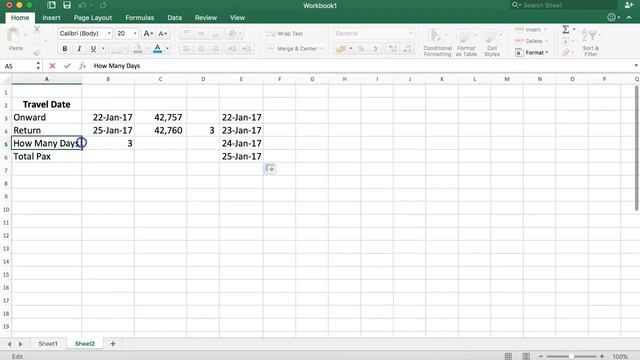Click the Paste Options icon below column E
640x360 pixels.
pyautogui.click(x=270, y=169)
